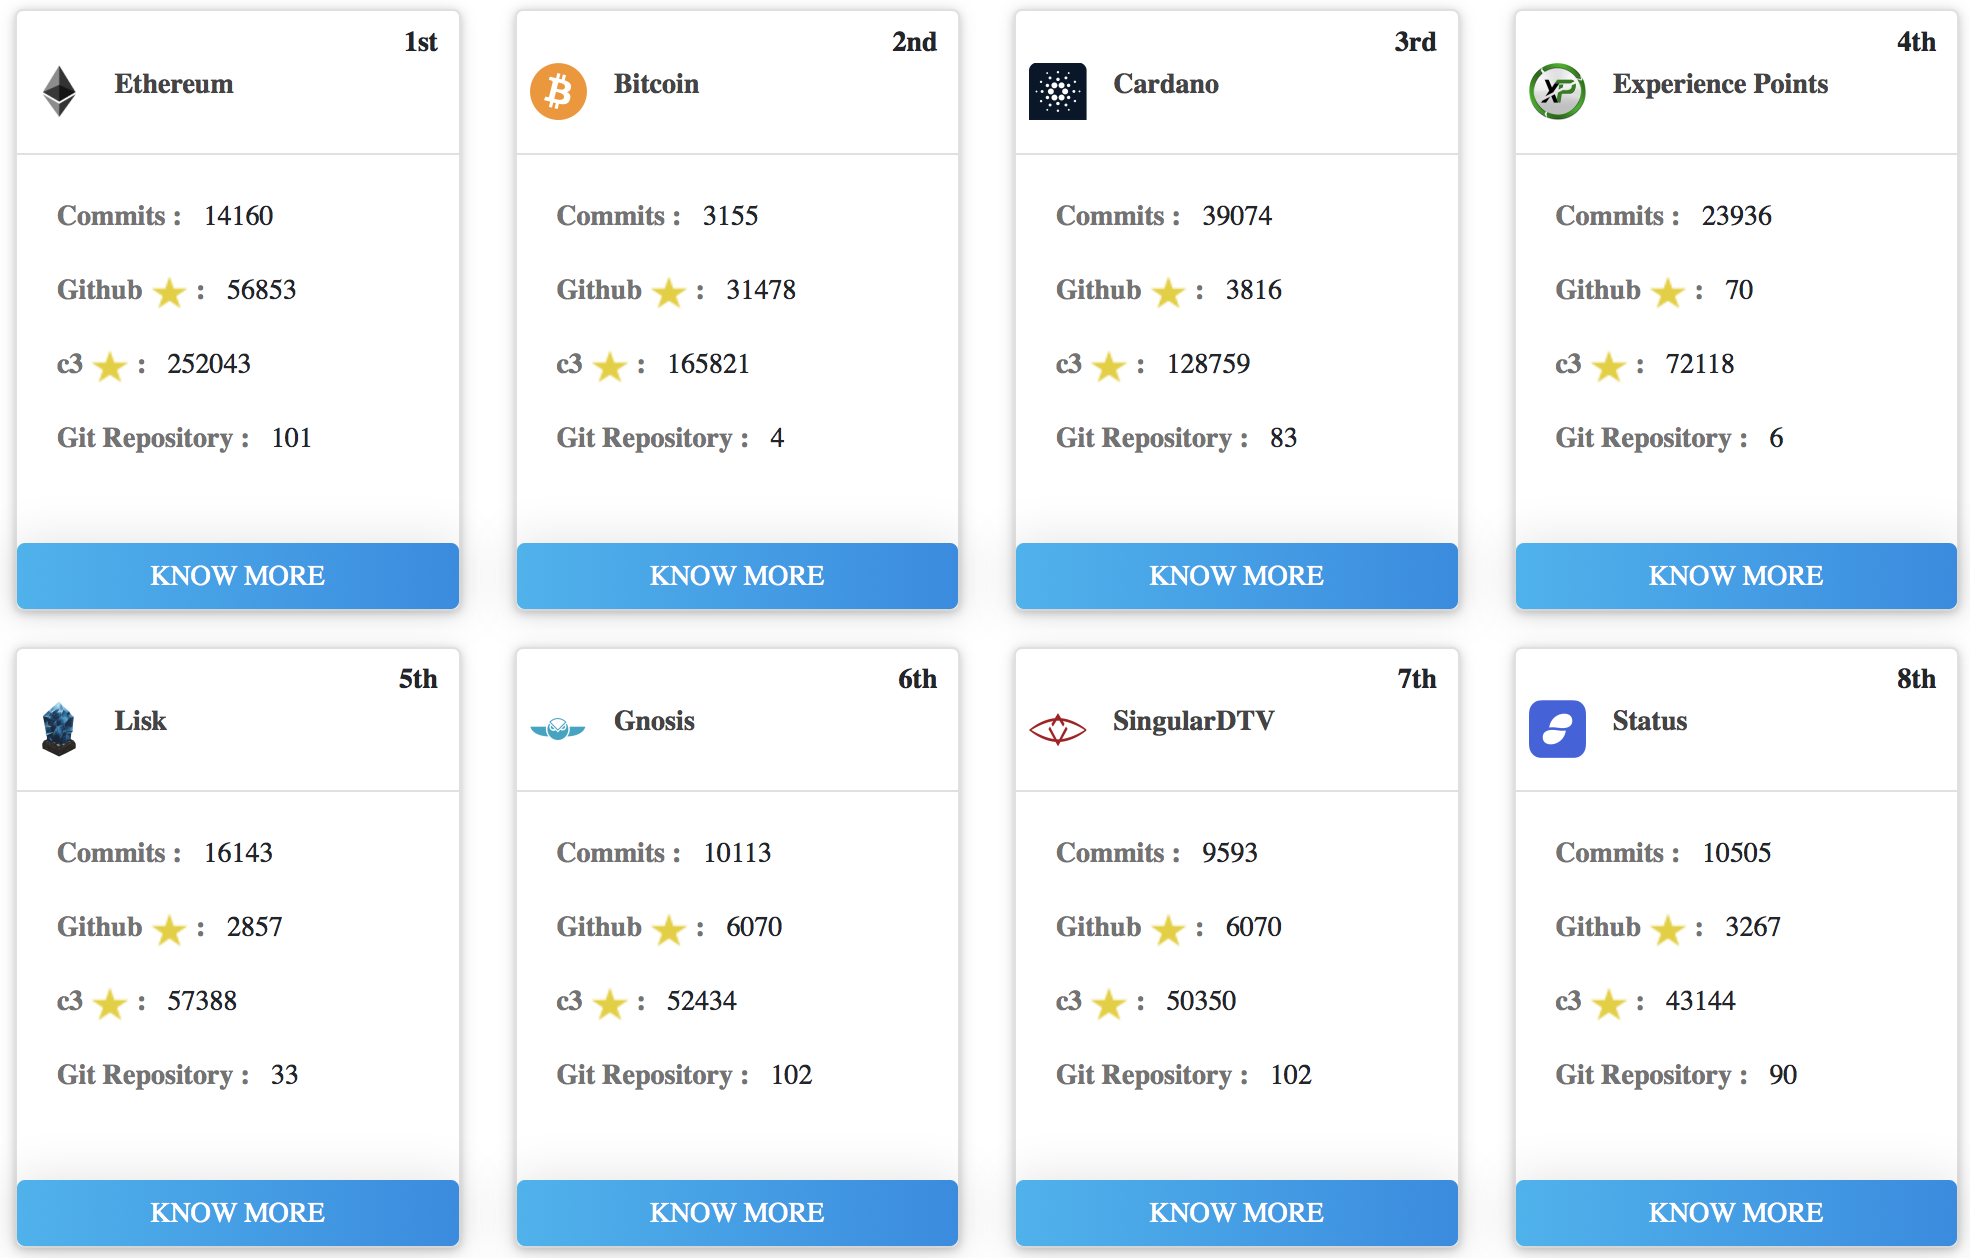Click the Status blue rounded logo
The width and height of the screenshot is (1970, 1258).
[1557, 728]
